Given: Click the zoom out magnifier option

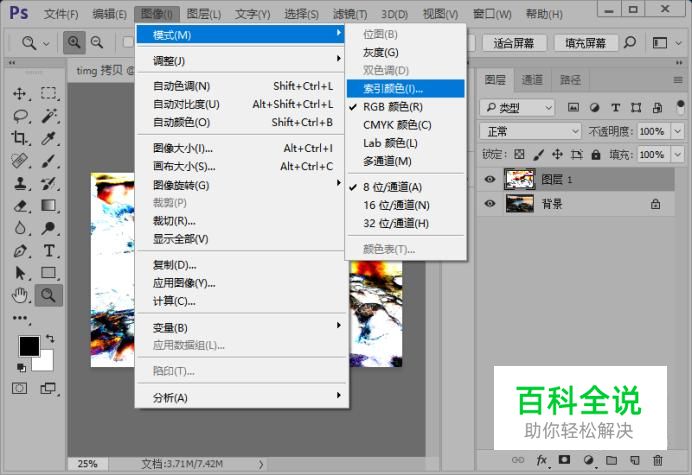Looking at the screenshot, I should pyautogui.click(x=97, y=42).
